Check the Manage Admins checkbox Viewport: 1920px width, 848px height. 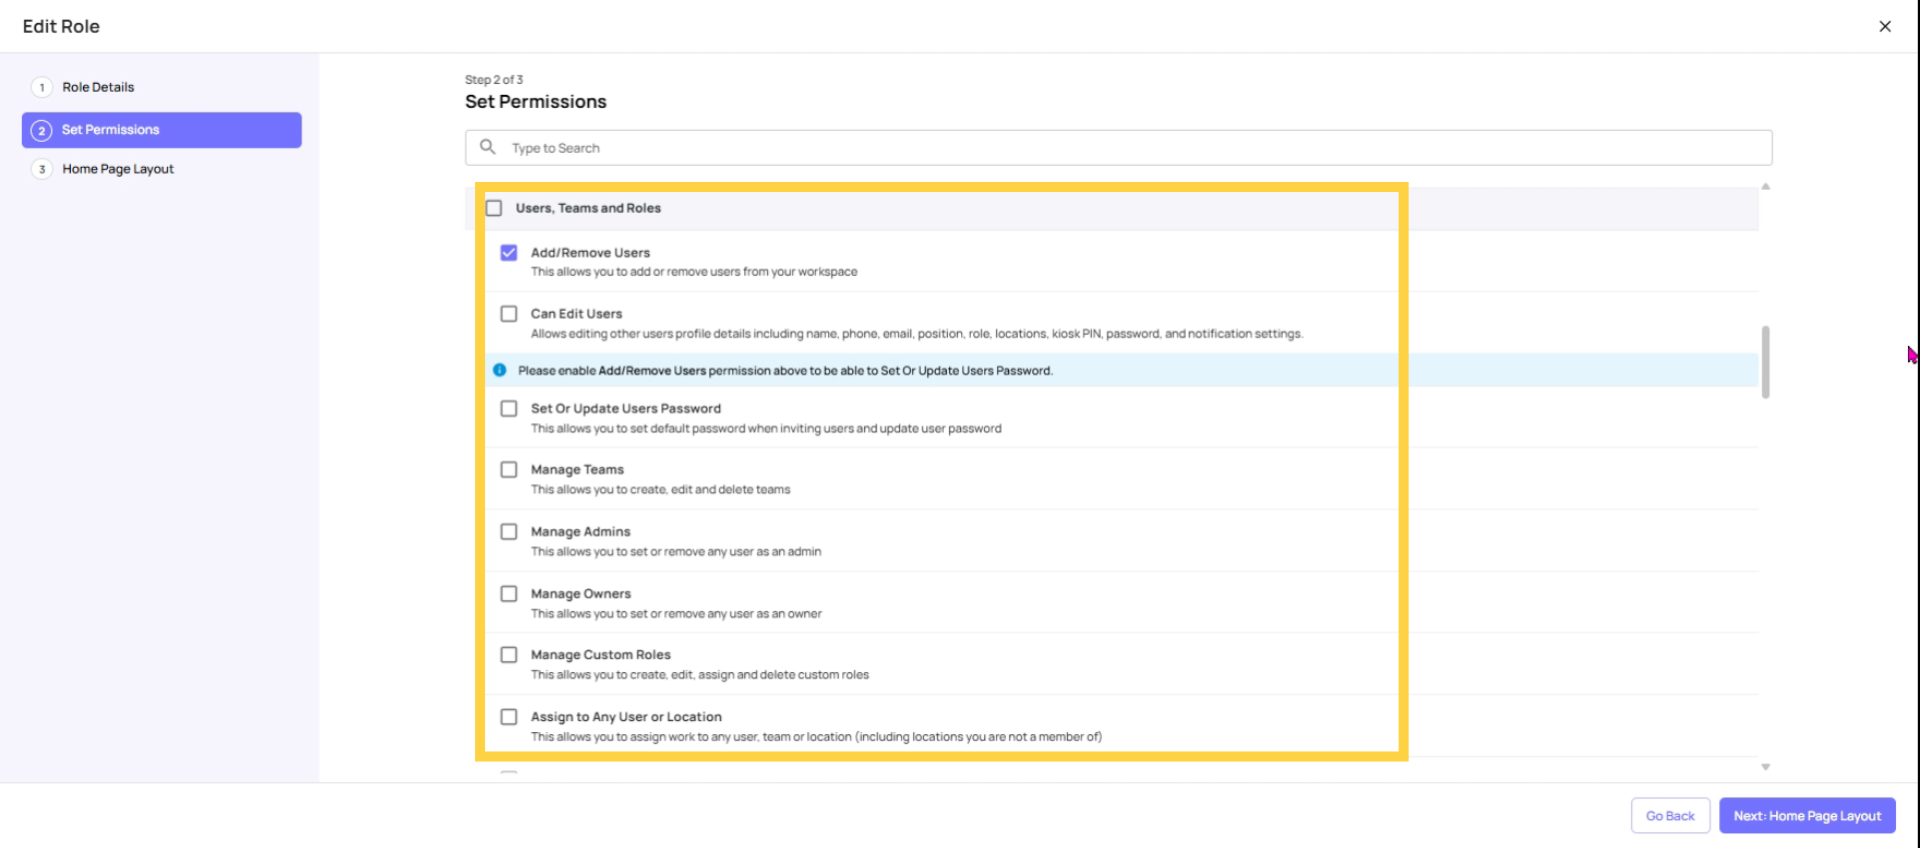(x=509, y=531)
